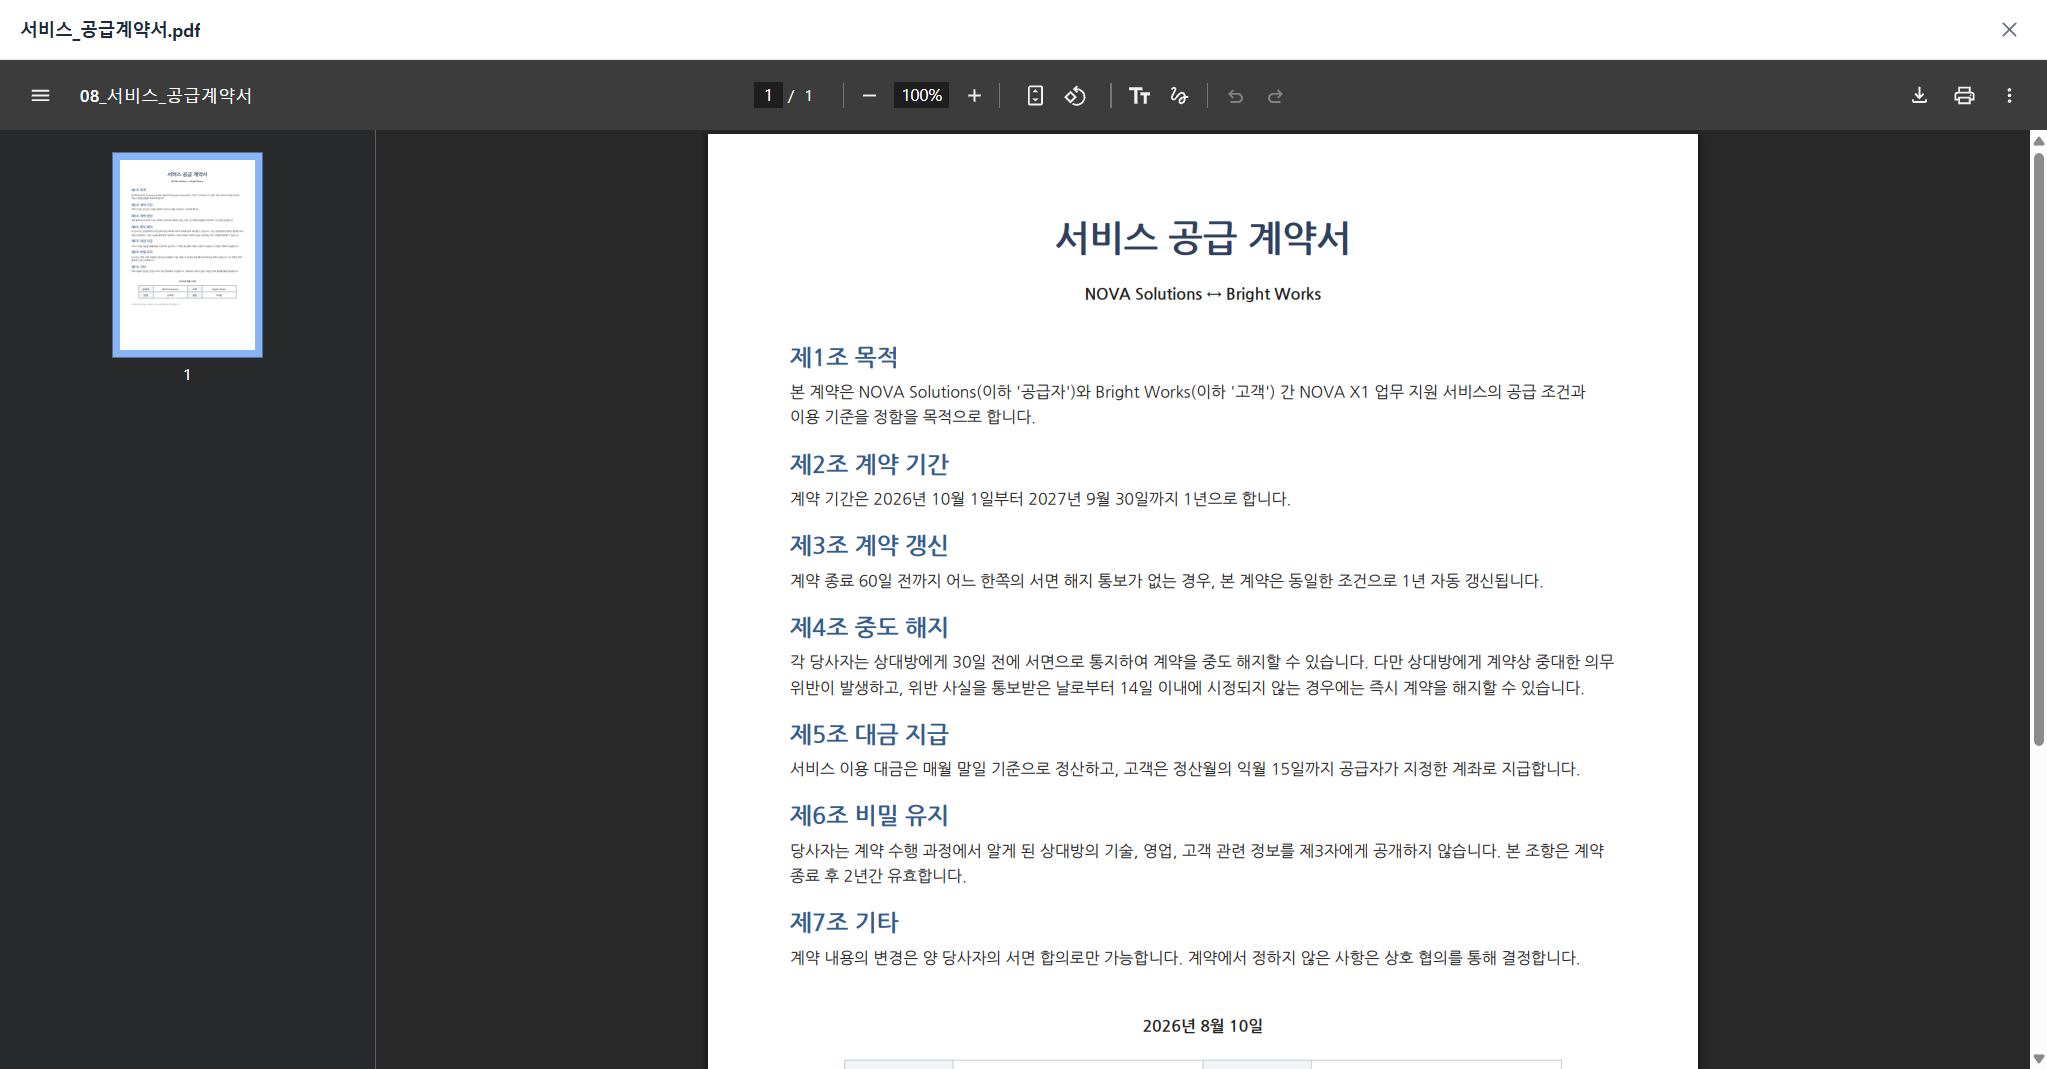
Task: Click heading 제5조 대금 지급
Action: pyautogui.click(x=869, y=734)
